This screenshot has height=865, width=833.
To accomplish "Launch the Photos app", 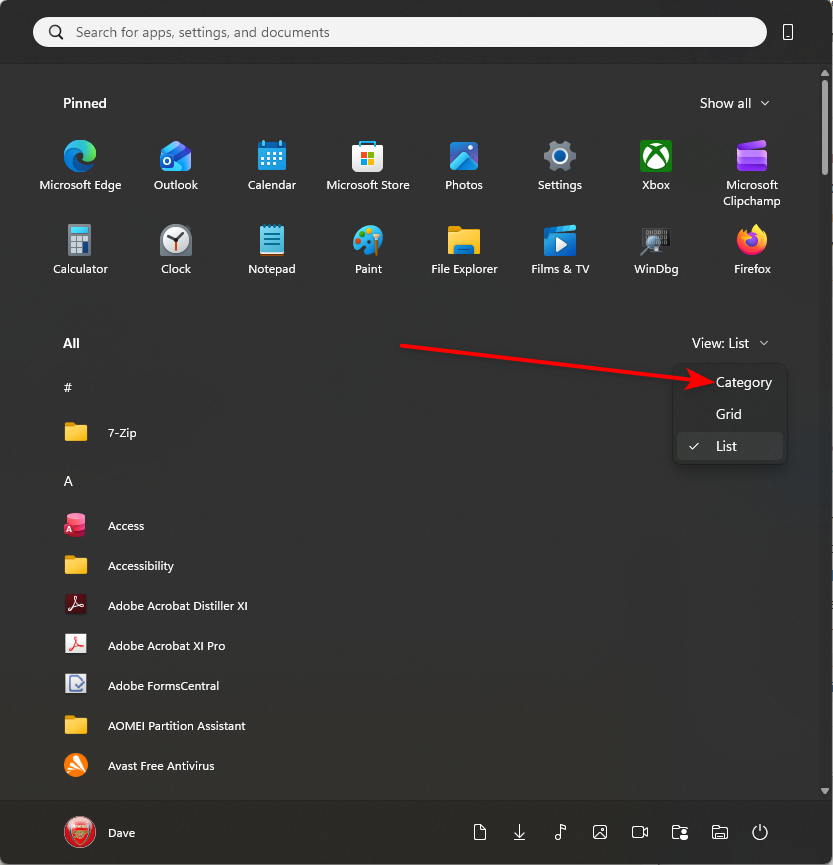I will pos(463,165).
